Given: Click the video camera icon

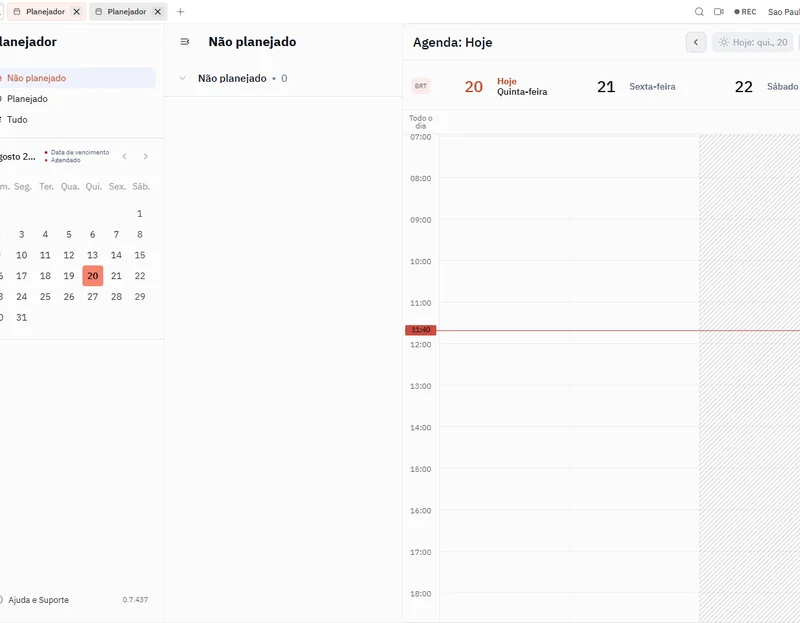Looking at the screenshot, I should (x=719, y=12).
